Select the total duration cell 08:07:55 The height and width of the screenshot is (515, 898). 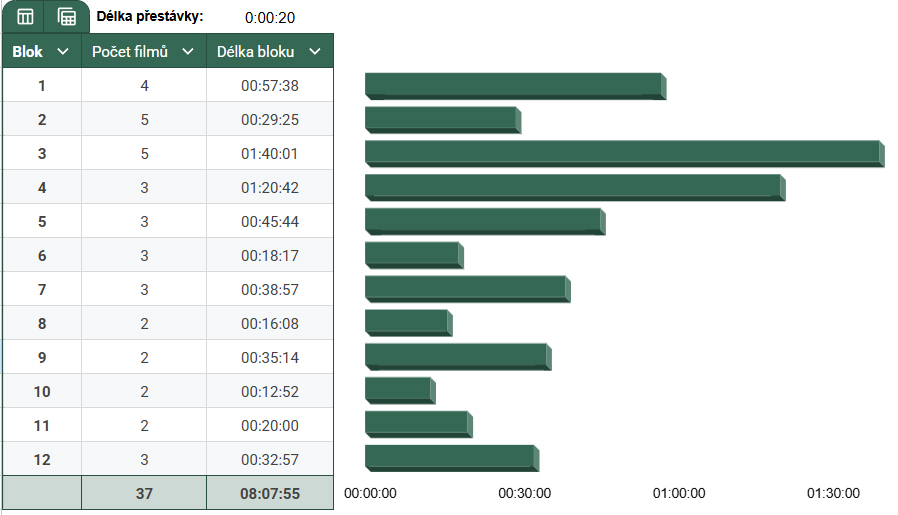[x=270, y=493]
